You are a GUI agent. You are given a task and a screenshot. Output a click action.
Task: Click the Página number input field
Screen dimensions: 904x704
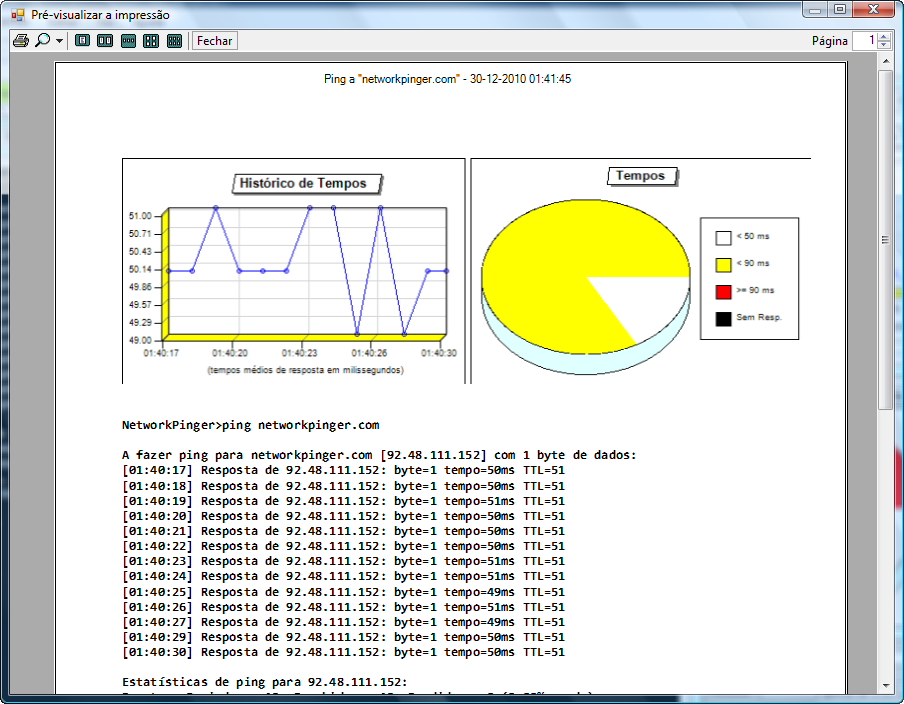click(864, 41)
